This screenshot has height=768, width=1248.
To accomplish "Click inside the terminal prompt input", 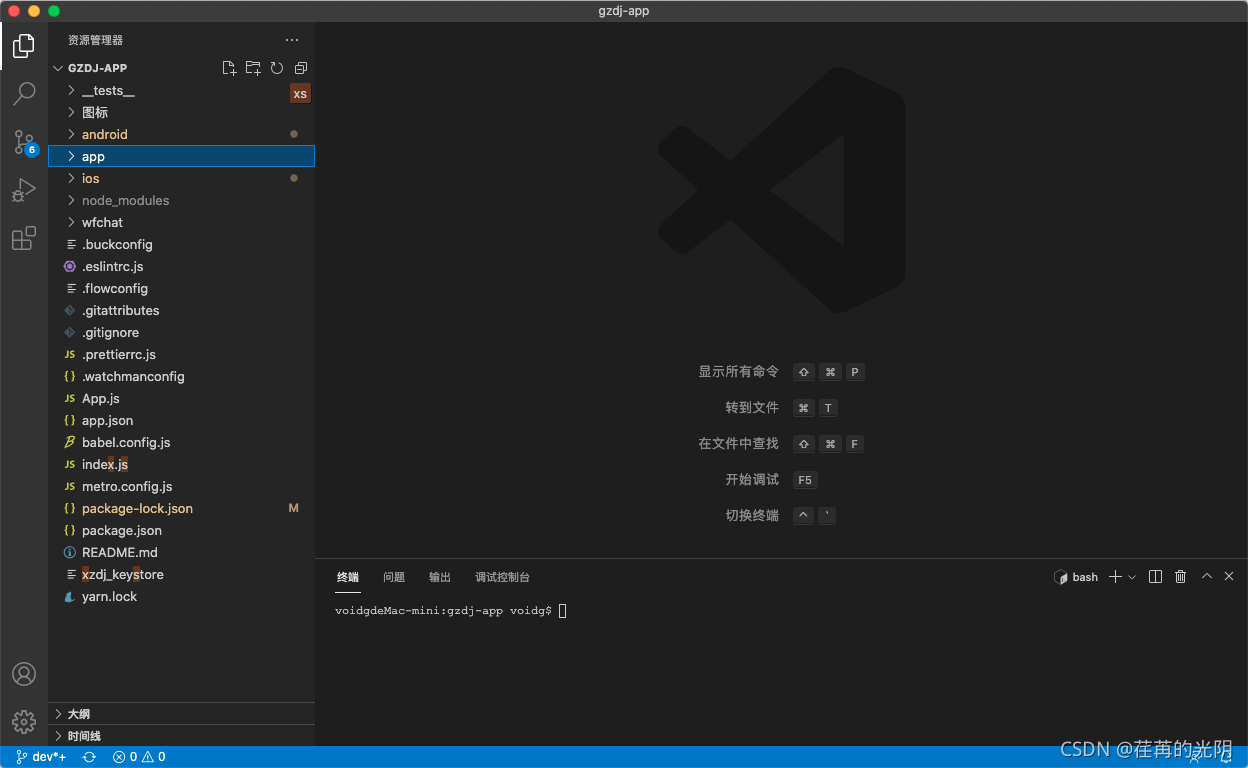I will (562, 610).
